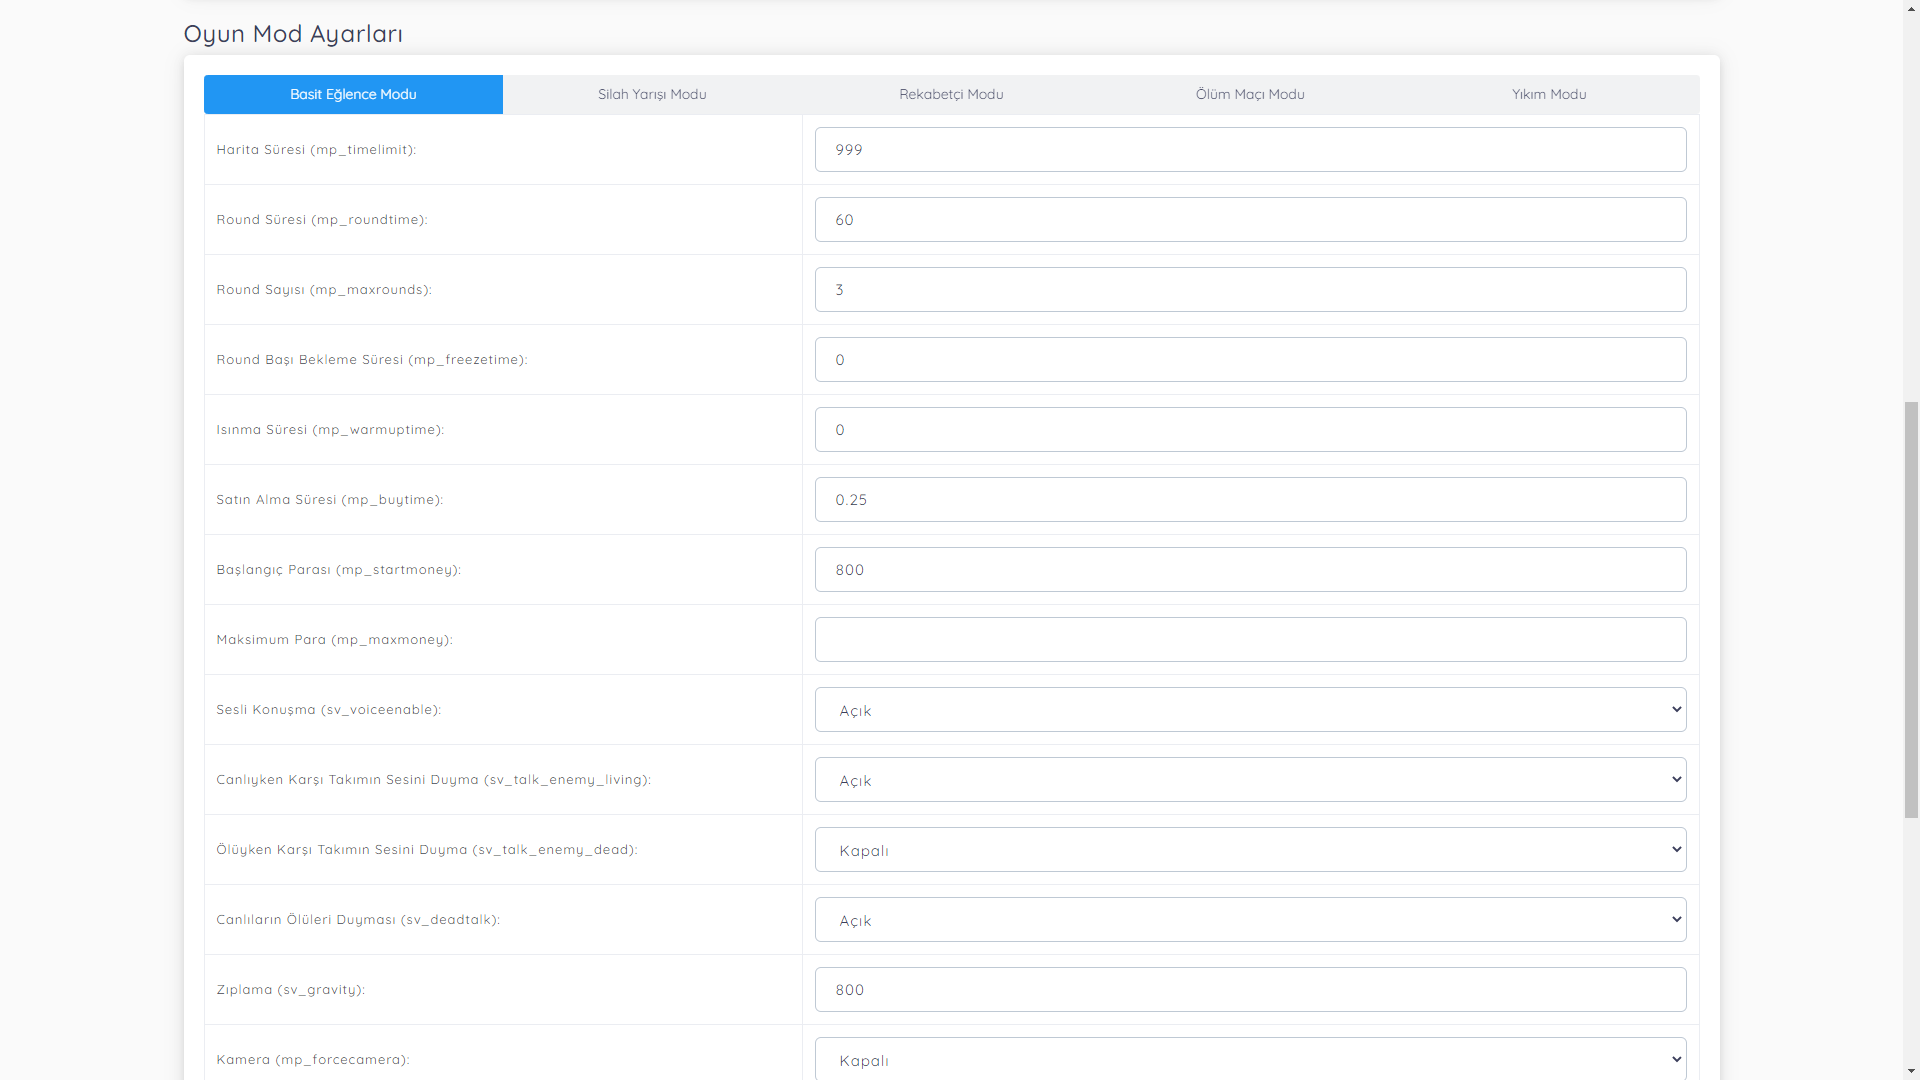Open the Silah Yarışı Modu tab
This screenshot has width=1920, height=1080.
(652, 94)
